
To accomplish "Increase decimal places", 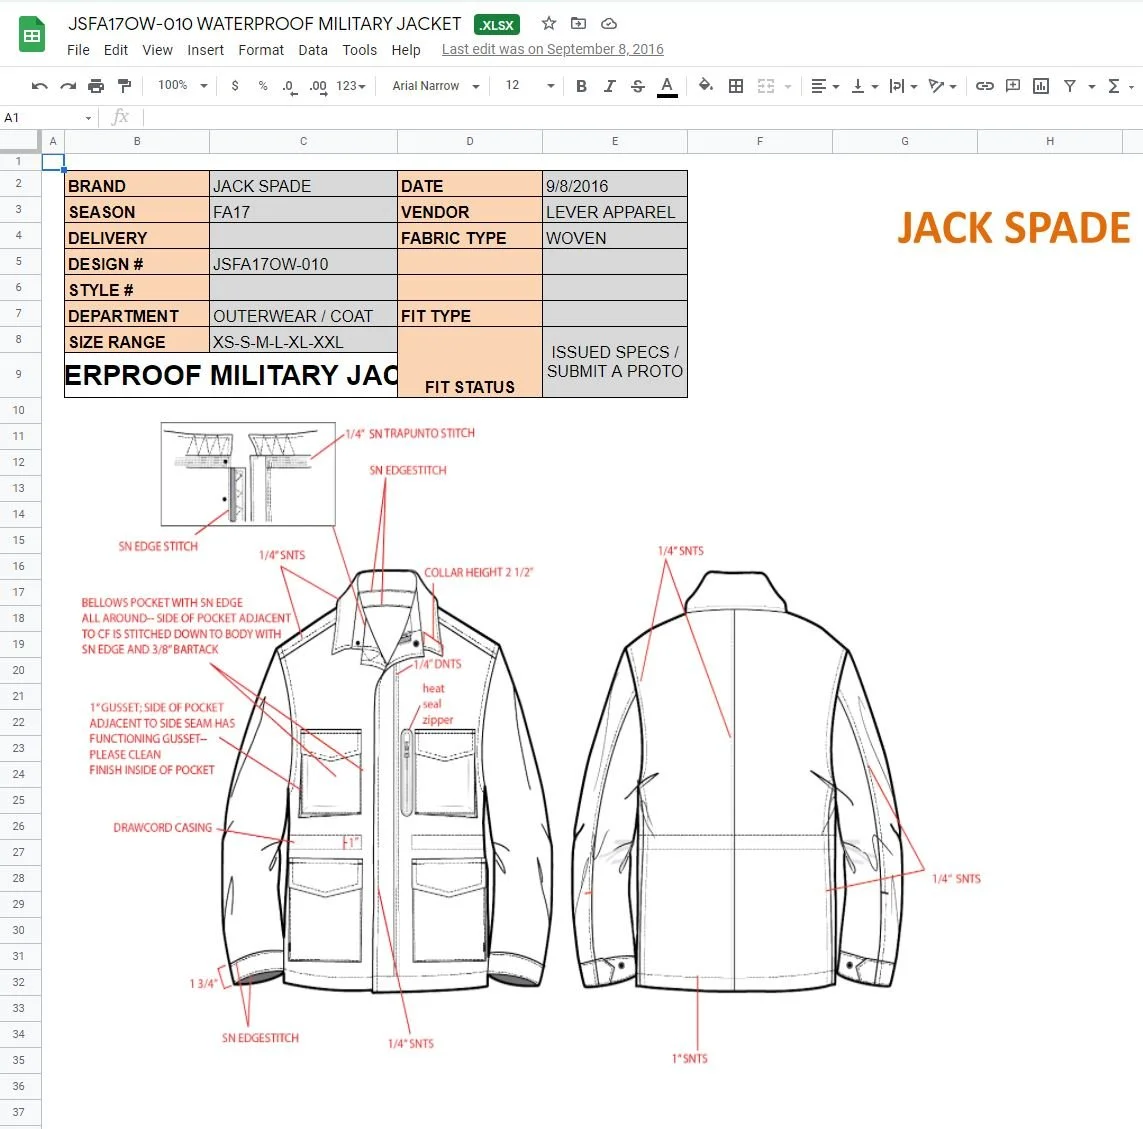I will (318, 87).
